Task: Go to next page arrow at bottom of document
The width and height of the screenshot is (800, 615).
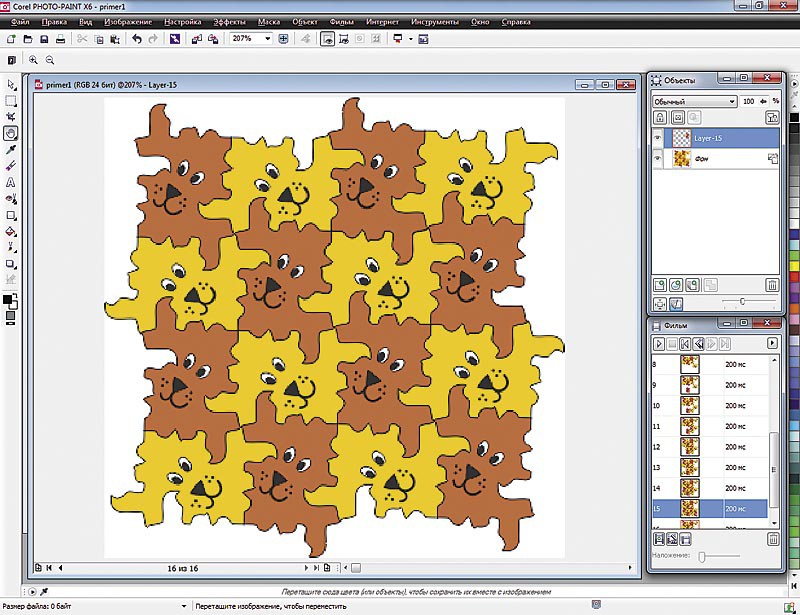Action: [x=306, y=568]
